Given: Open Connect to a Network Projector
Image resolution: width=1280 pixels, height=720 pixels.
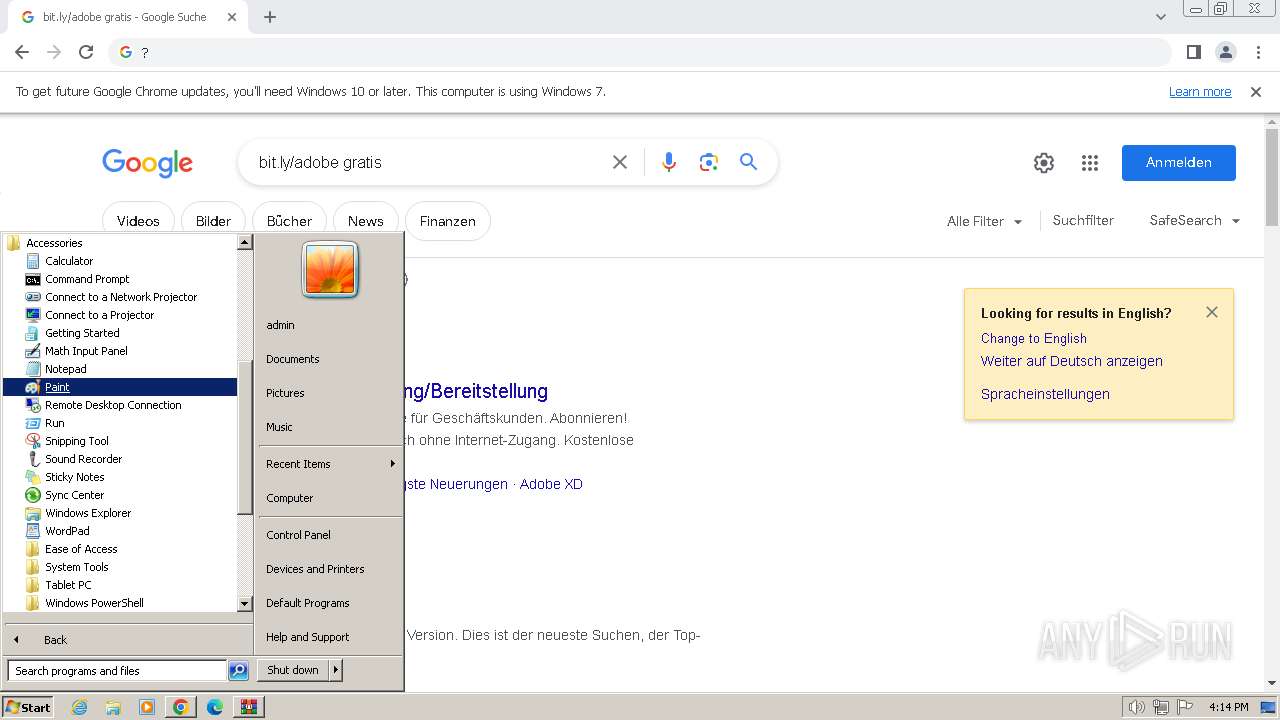Looking at the screenshot, I should pos(121,297).
